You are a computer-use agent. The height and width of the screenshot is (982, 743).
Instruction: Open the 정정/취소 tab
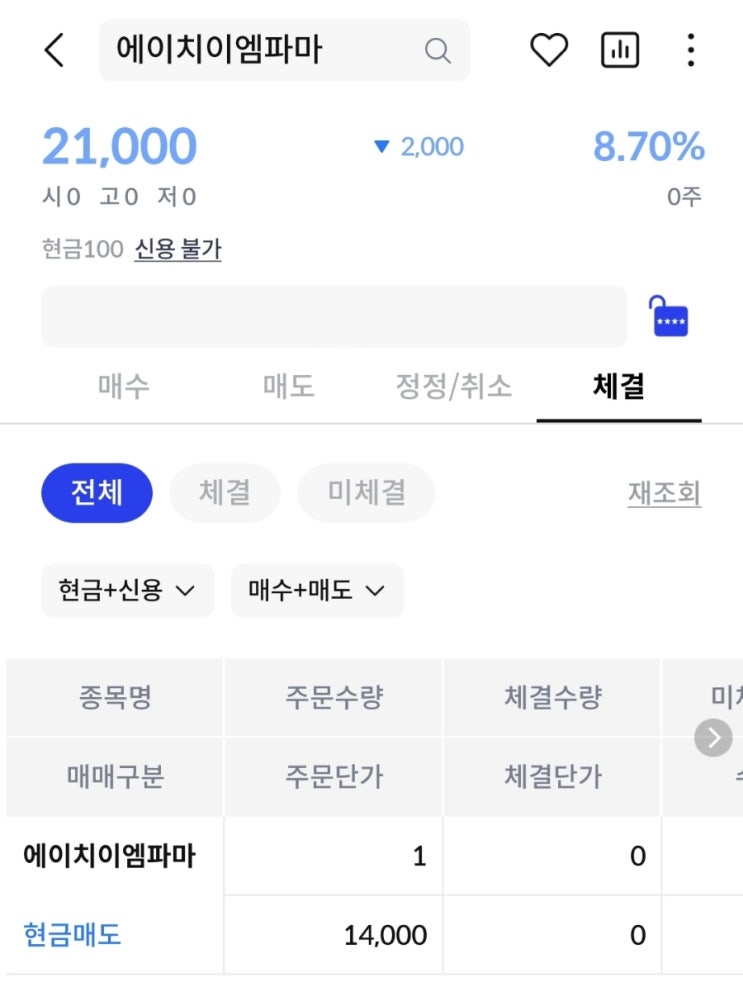[454, 387]
